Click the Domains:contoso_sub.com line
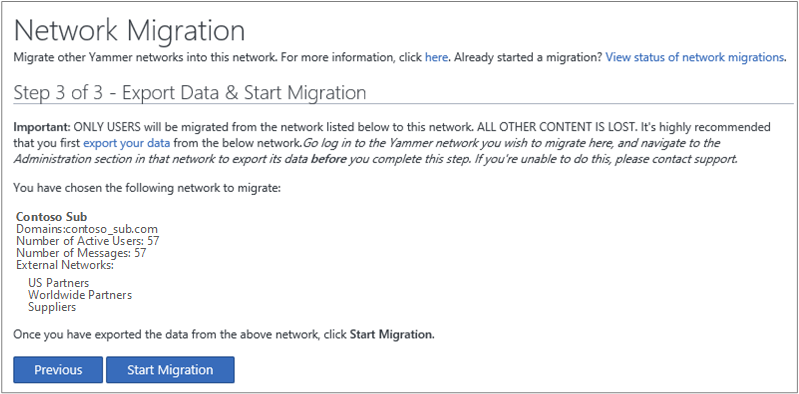Screen dimensions: 799x394 (x=87, y=229)
